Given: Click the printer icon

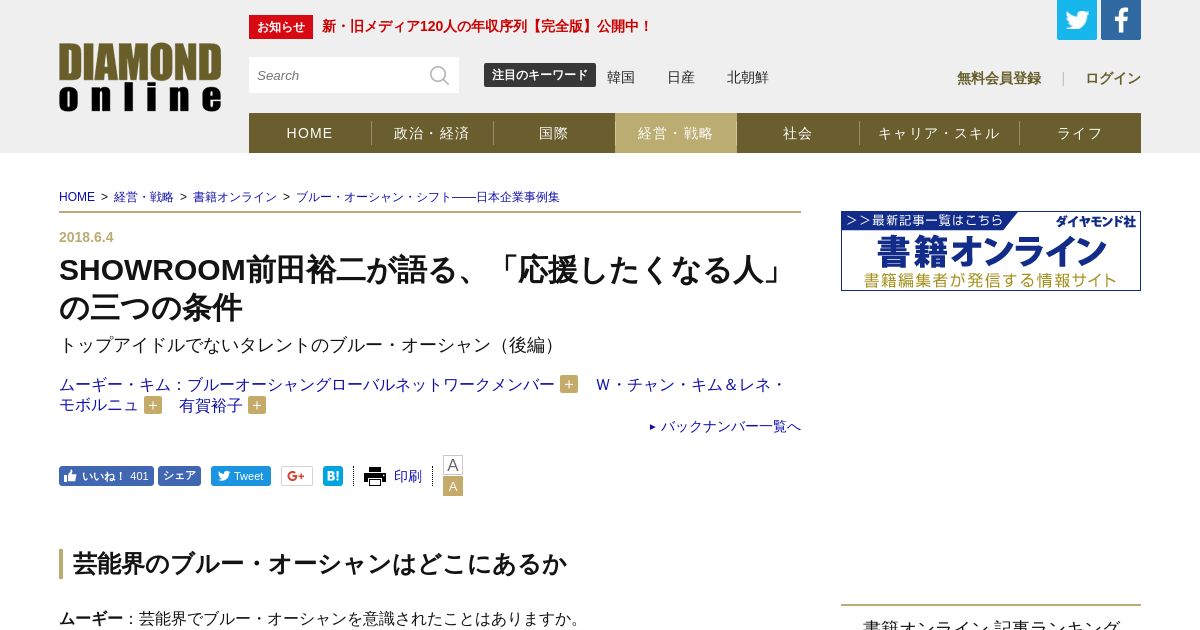Looking at the screenshot, I should [x=375, y=476].
